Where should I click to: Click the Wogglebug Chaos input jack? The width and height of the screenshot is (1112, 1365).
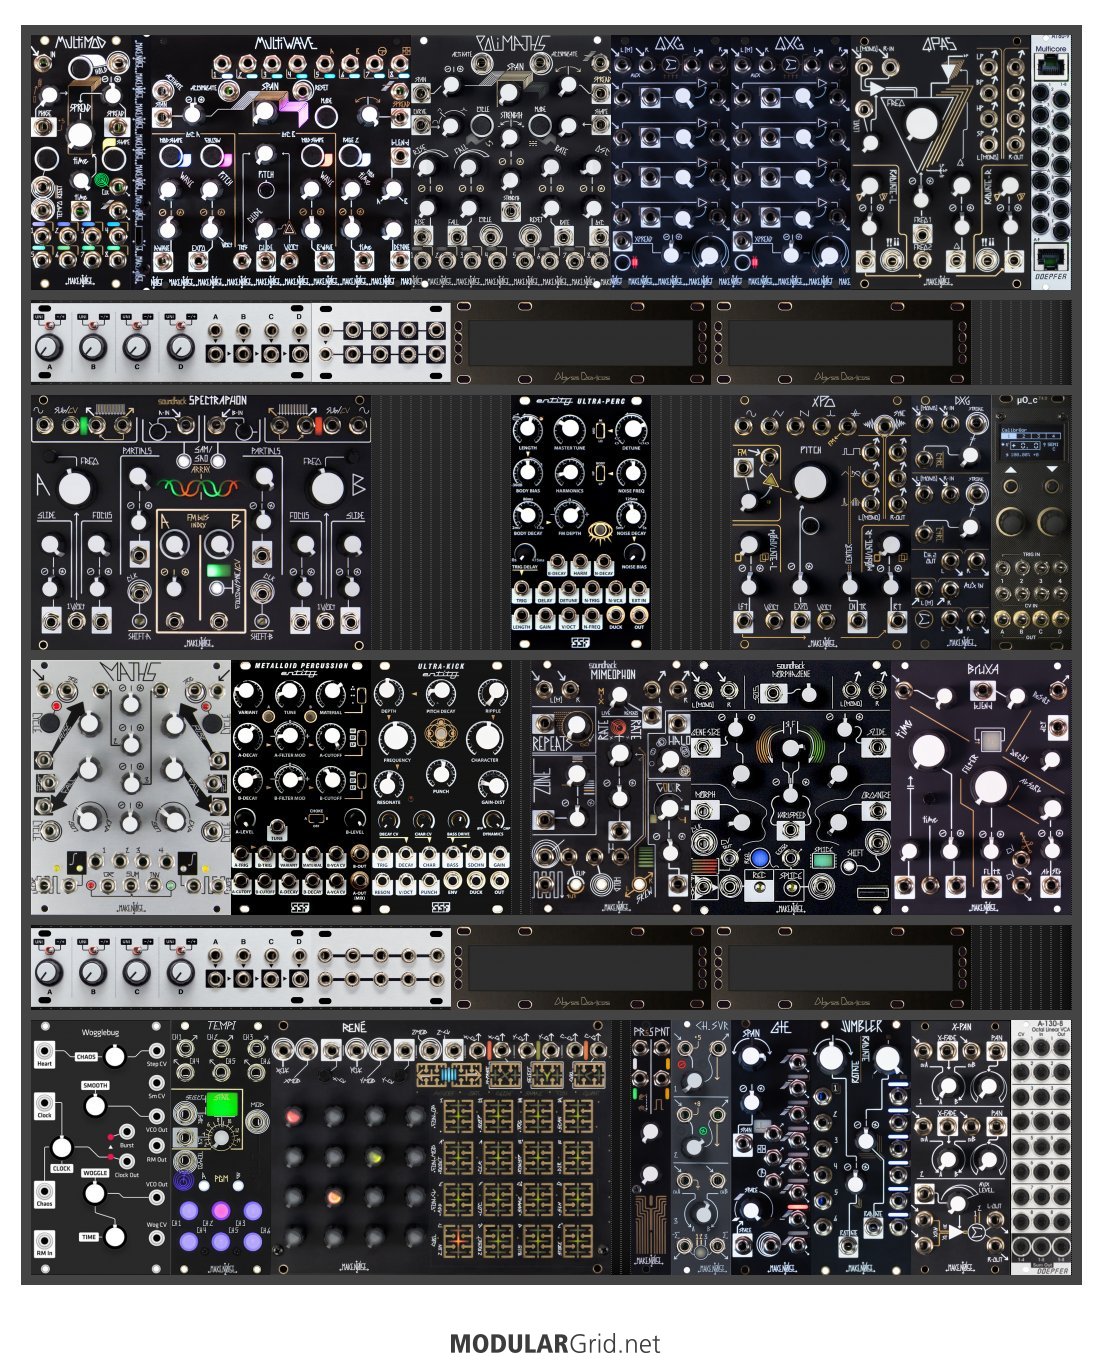click(45, 1191)
